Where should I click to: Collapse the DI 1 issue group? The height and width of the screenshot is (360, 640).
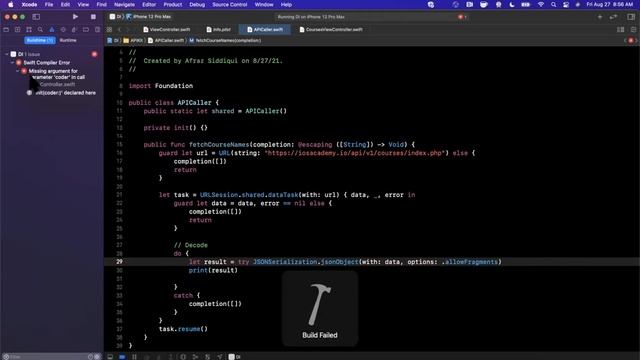pos(7,54)
